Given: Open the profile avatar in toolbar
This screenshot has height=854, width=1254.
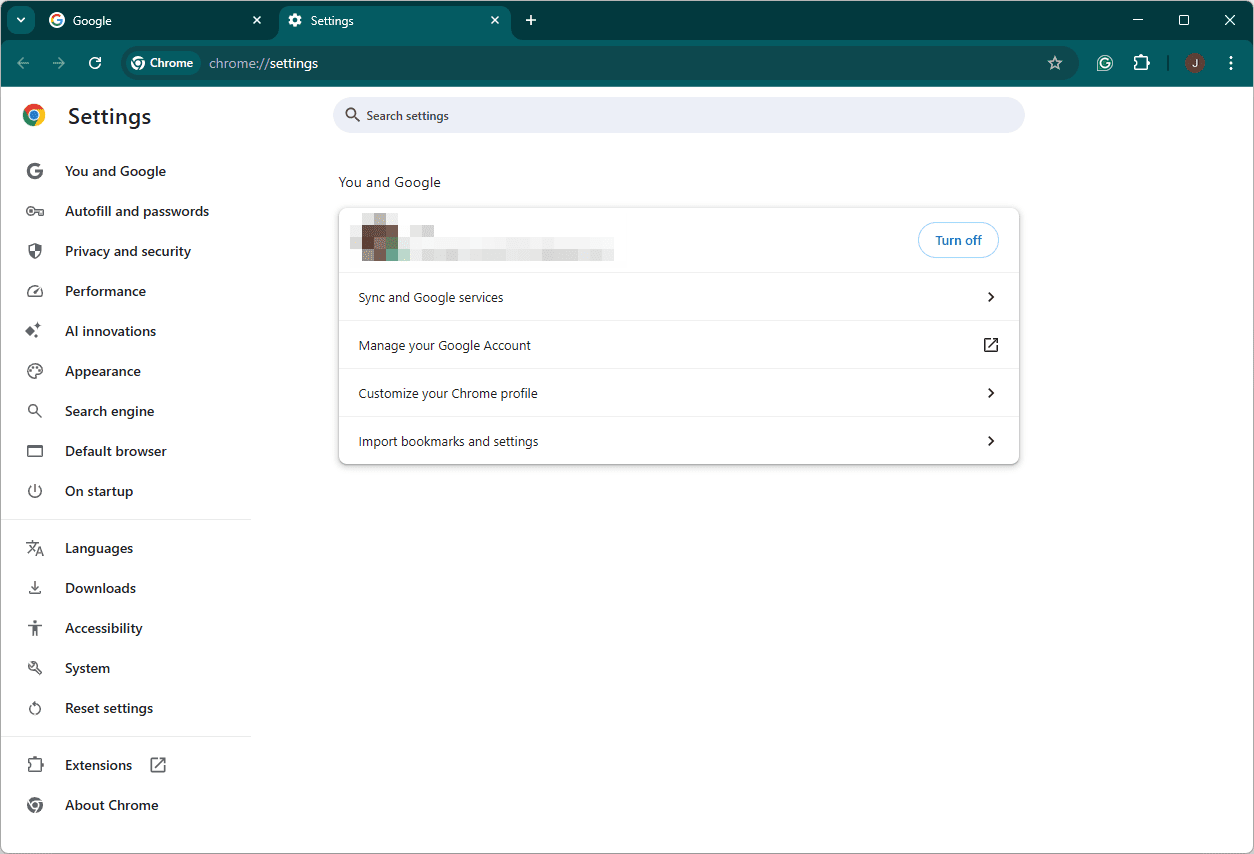Looking at the screenshot, I should click(x=1194, y=63).
